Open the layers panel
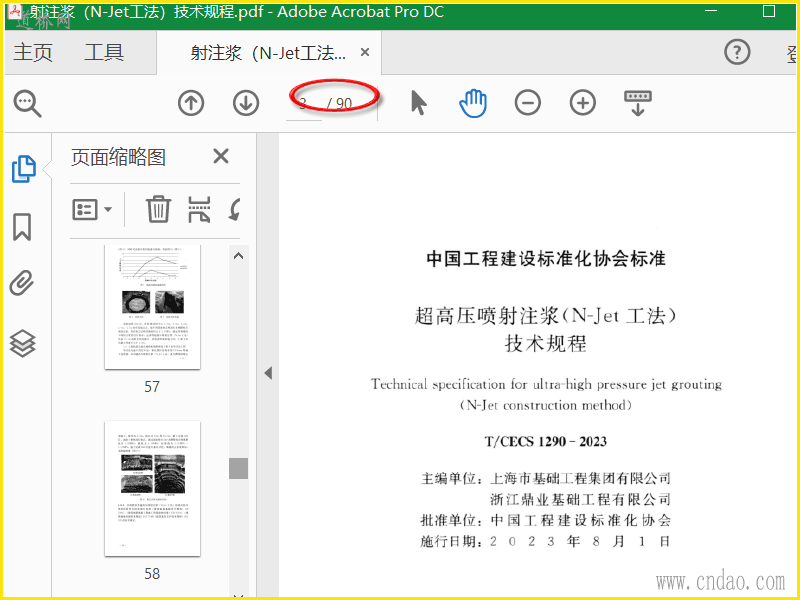This screenshot has width=800, height=600. tap(22, 343)
